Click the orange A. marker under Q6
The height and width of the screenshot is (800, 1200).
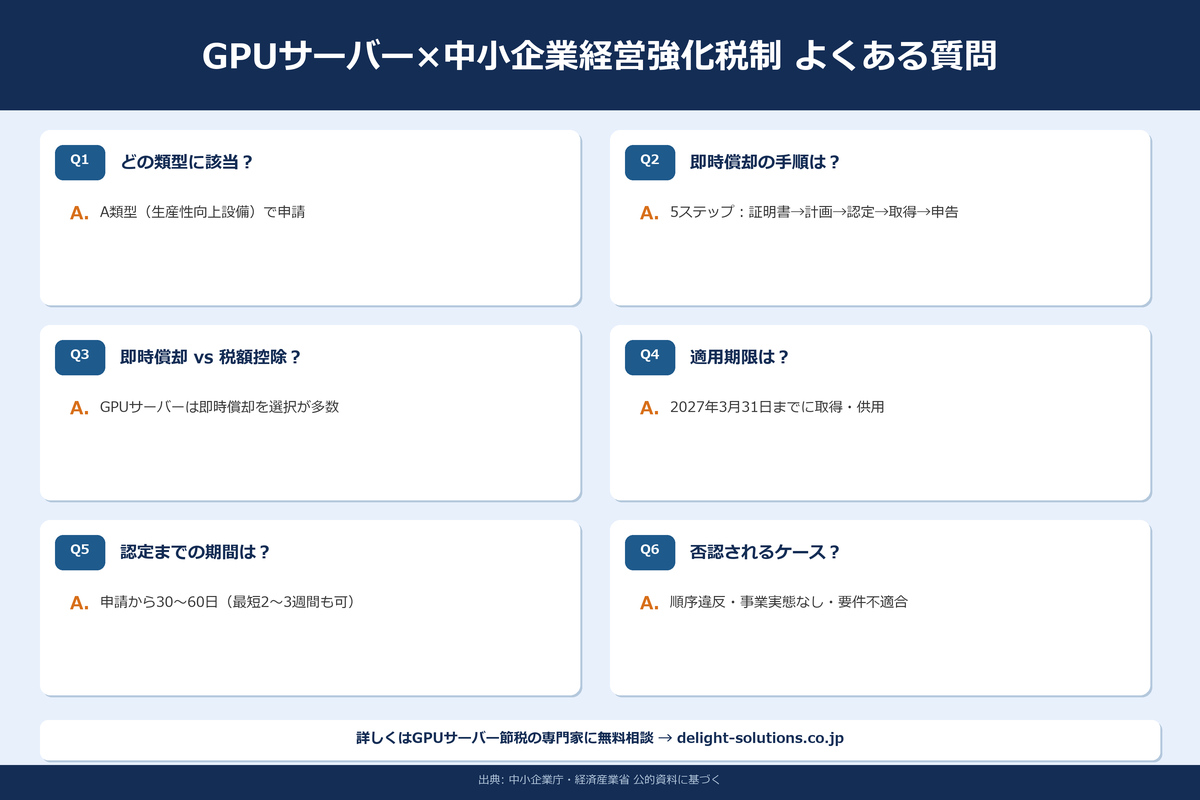[646, 602]
